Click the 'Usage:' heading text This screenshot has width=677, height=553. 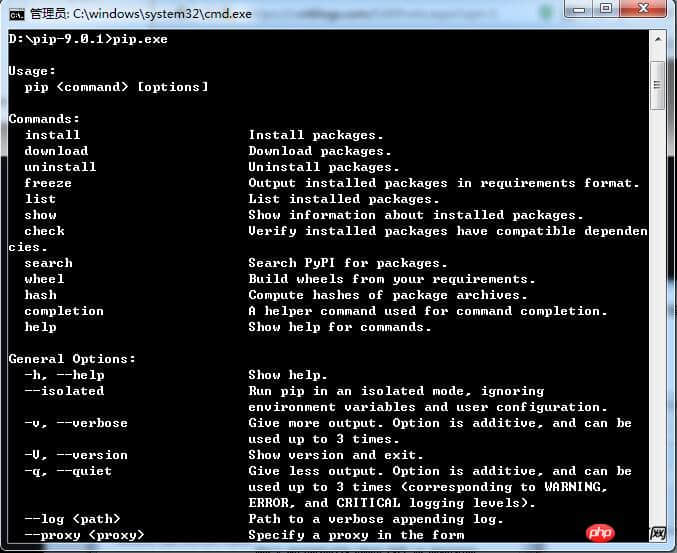click(32, 71)
